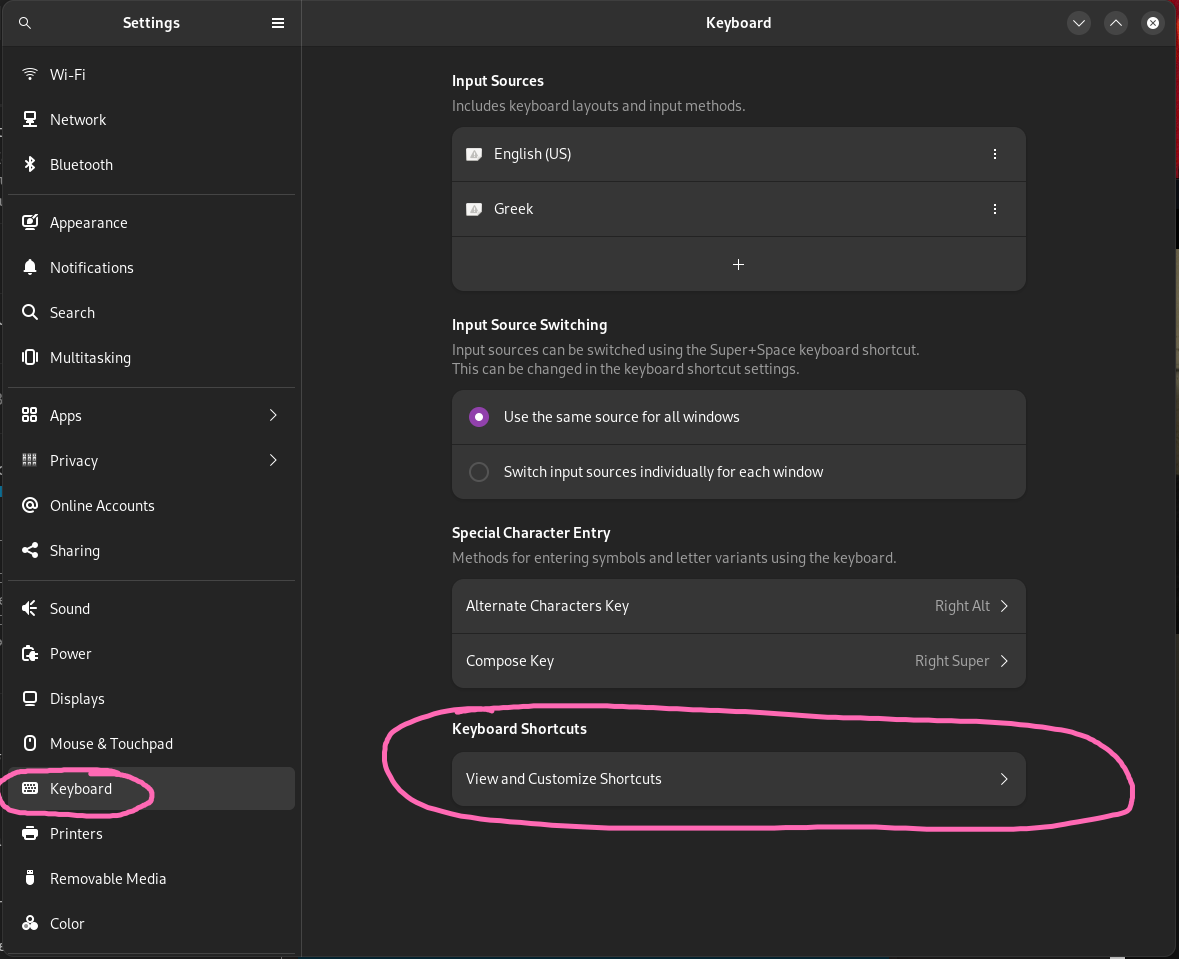1179x959 pixels.
Task: Click the Greek keyboard layout icon
Action: click(474, 209)
